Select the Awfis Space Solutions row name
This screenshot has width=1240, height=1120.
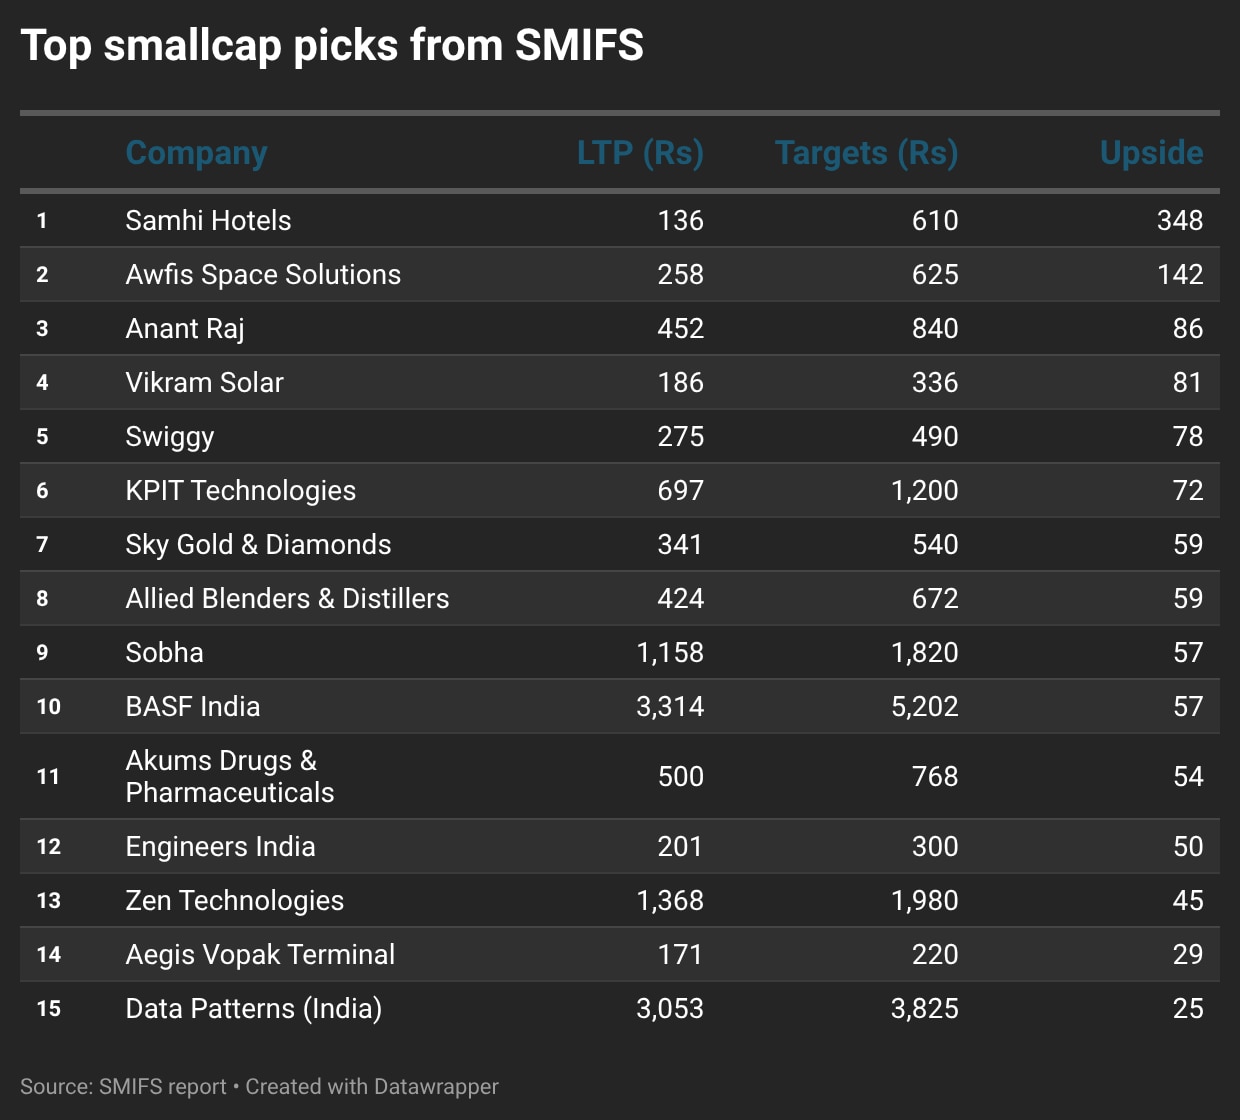tap(263, 275)
